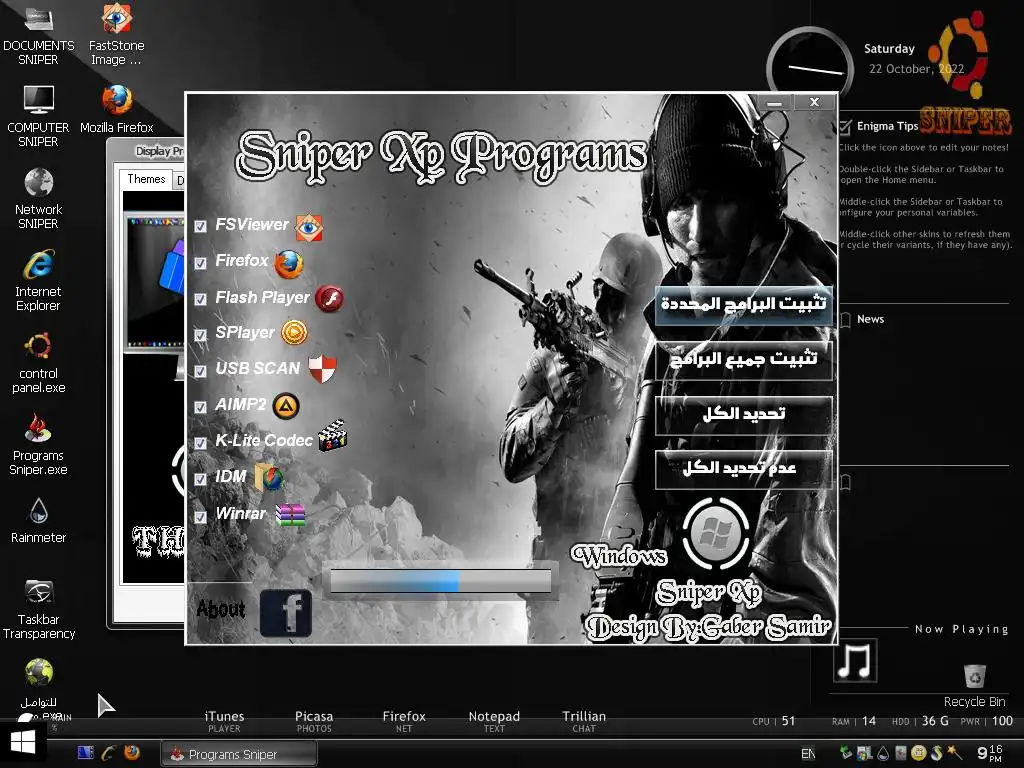Open Rainmeter desktop icon

[39, 520]
